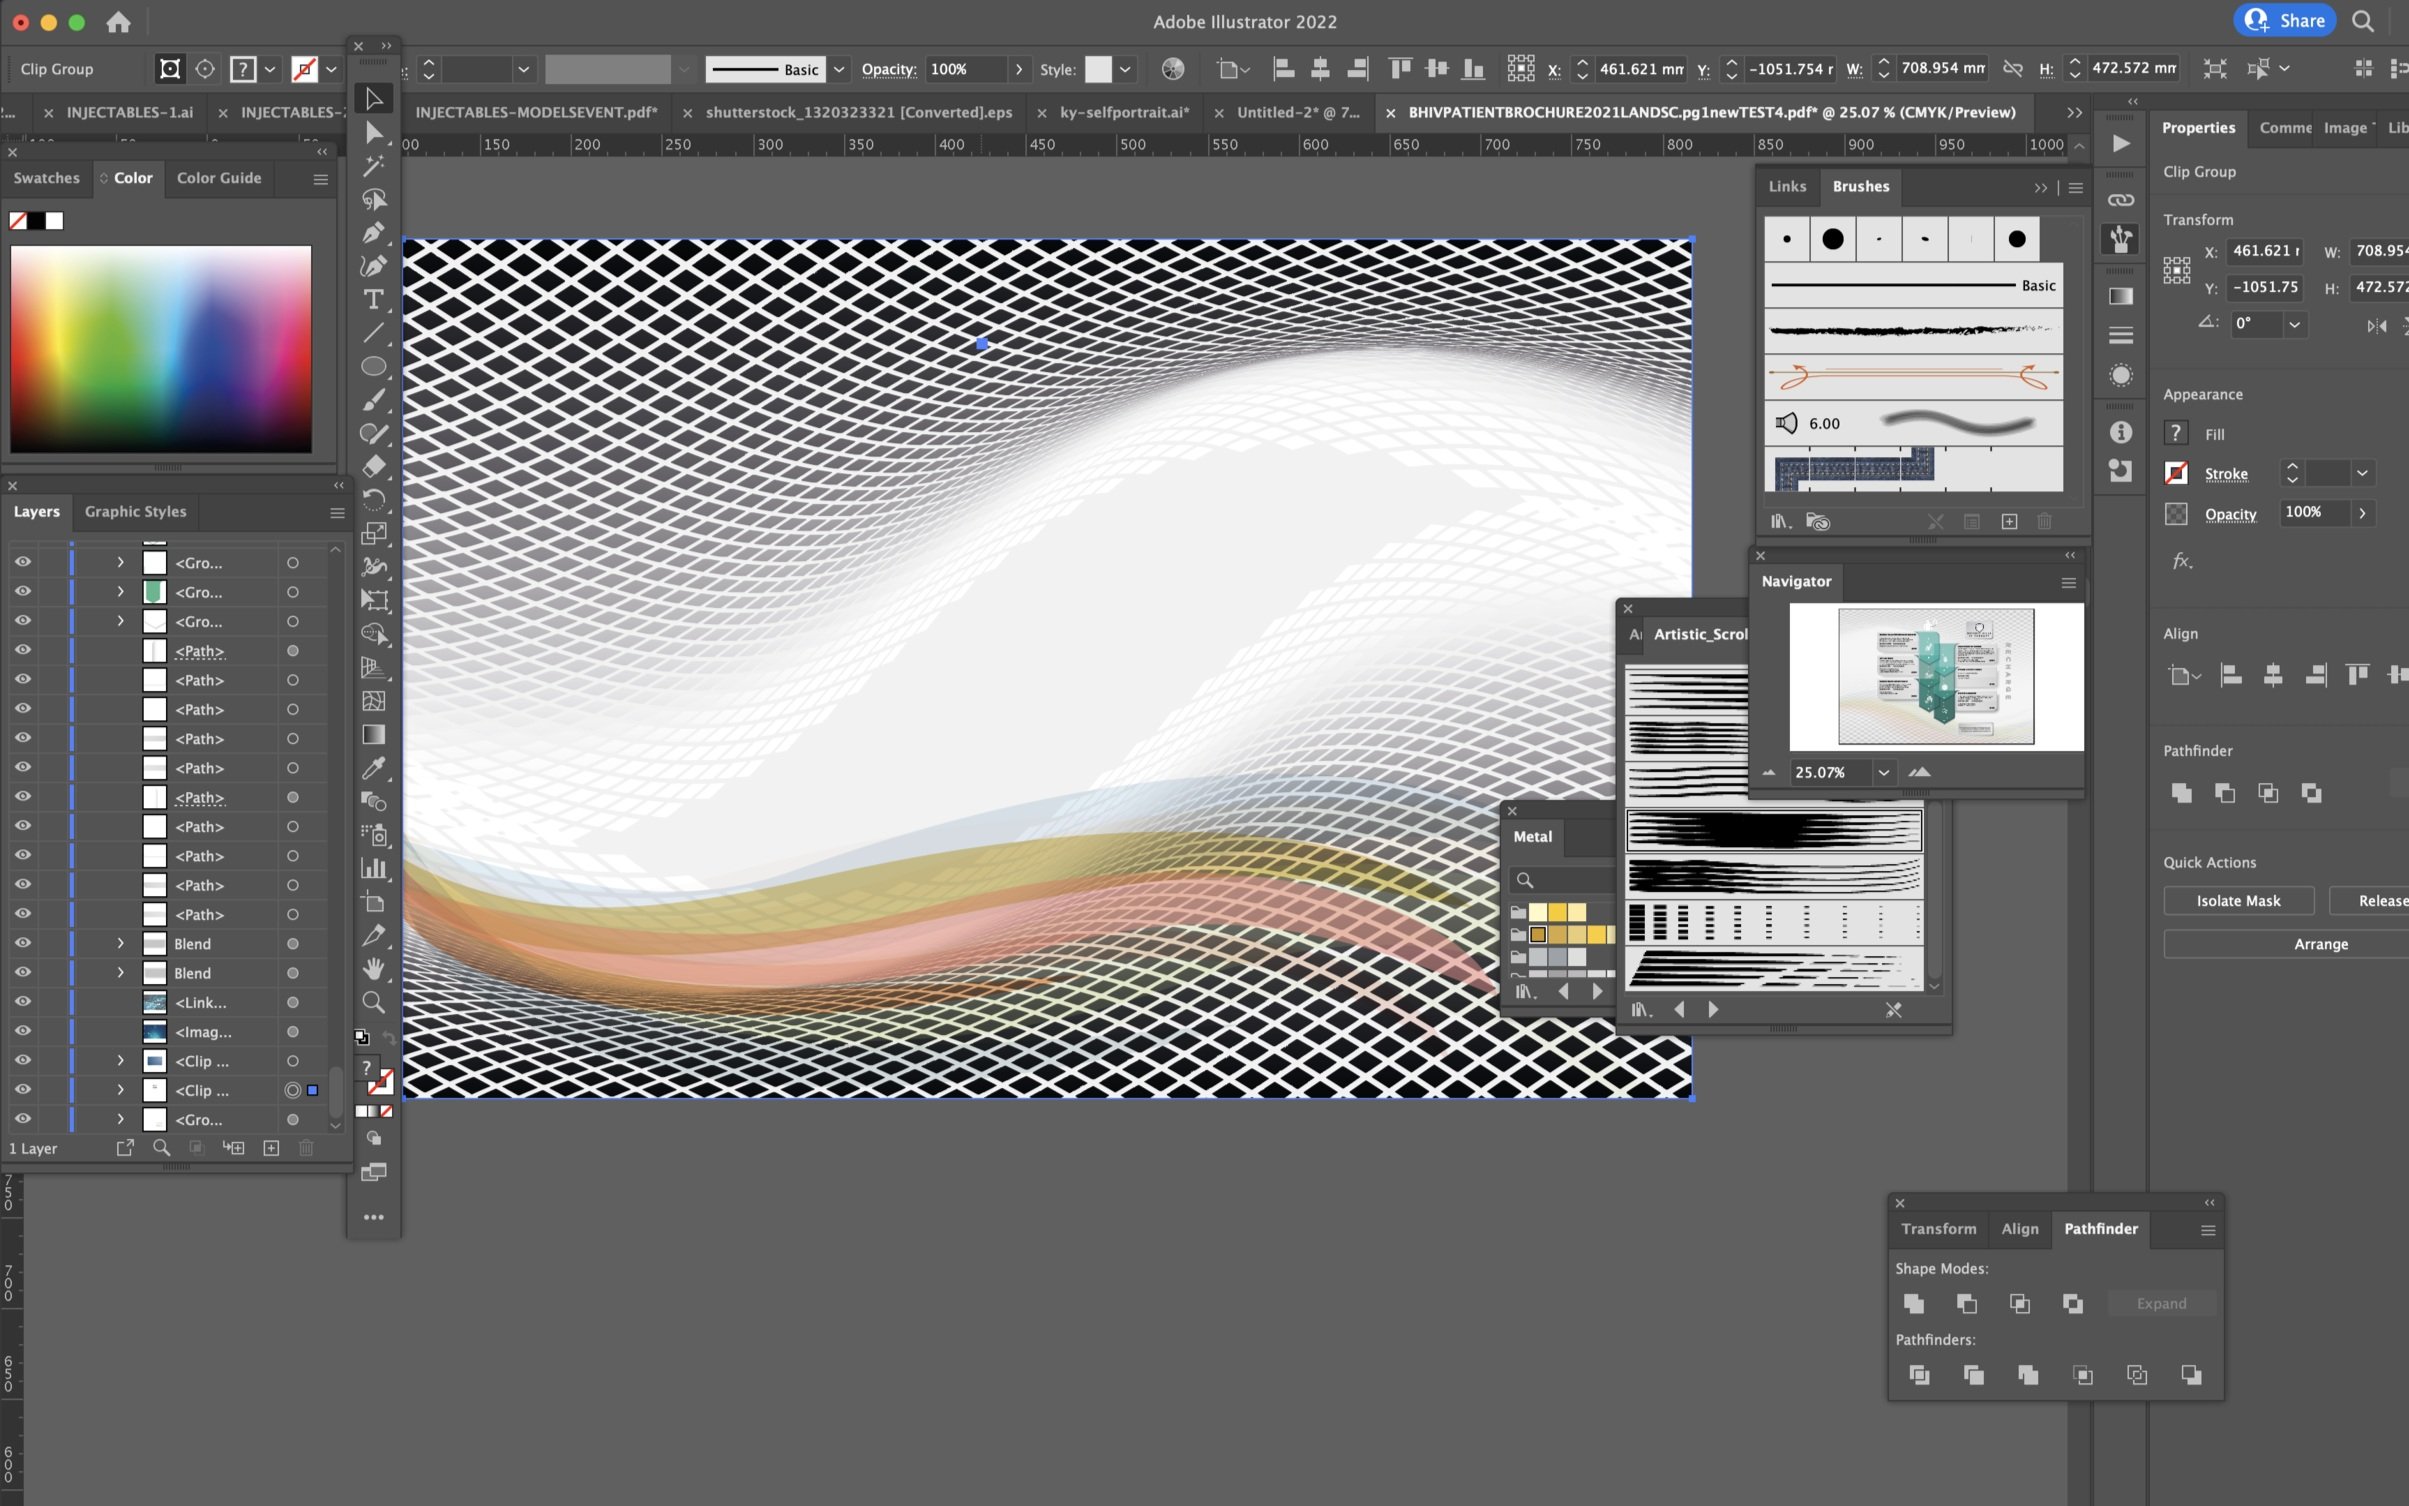2409x1506 pixels.
Task: Select the Line Segment tool
Action: tap(373, 333)
